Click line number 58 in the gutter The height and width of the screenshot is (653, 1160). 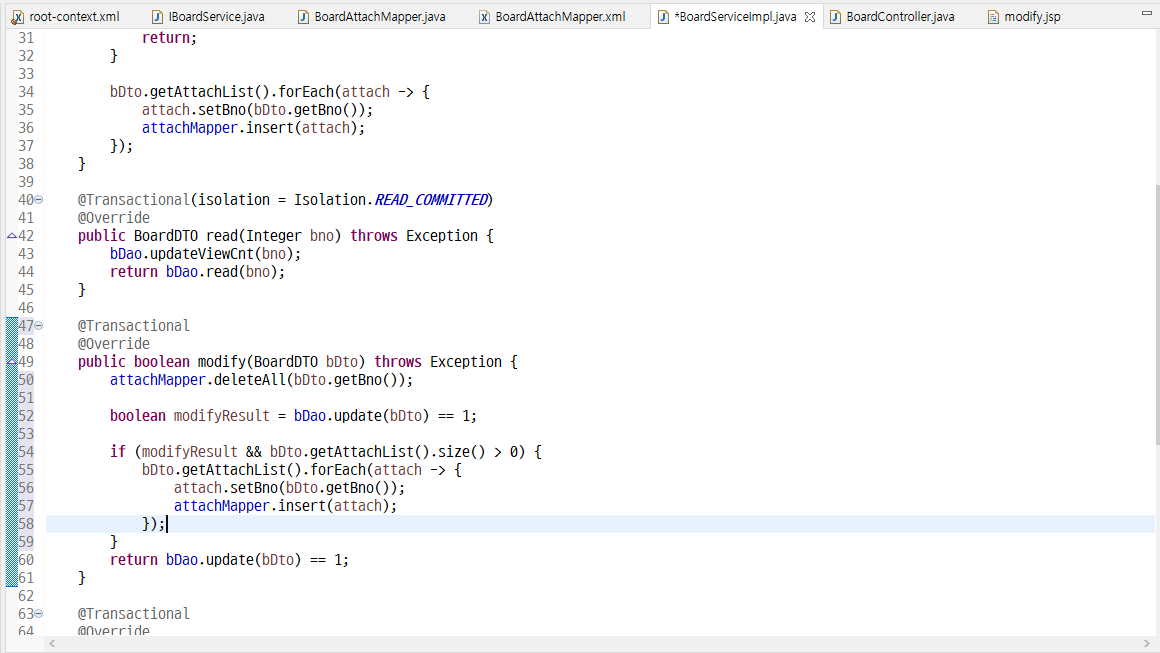26,524
